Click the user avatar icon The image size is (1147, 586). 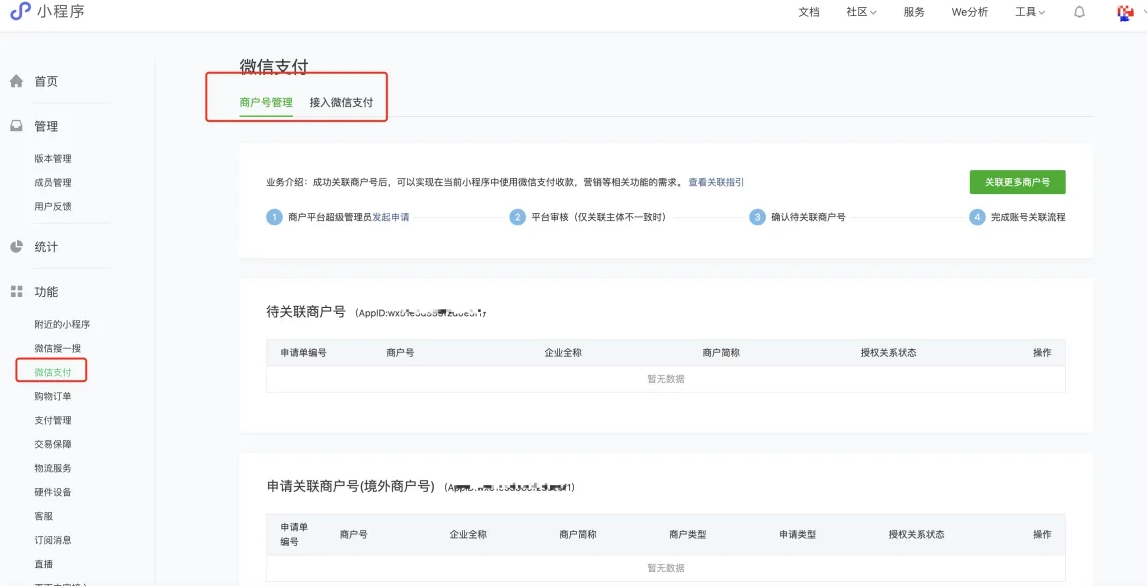pos(1125,12)
